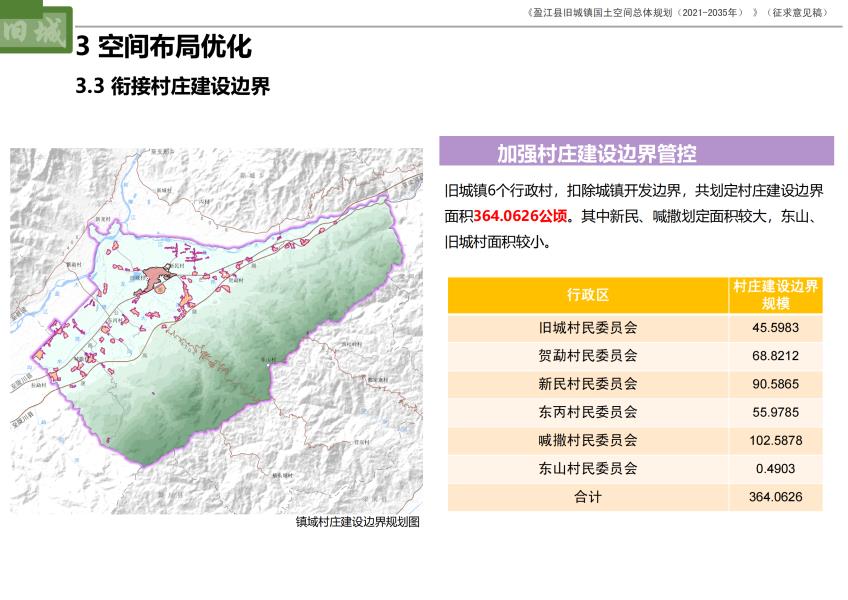Click the brown urban center on the map

click(x=158, y=277)
